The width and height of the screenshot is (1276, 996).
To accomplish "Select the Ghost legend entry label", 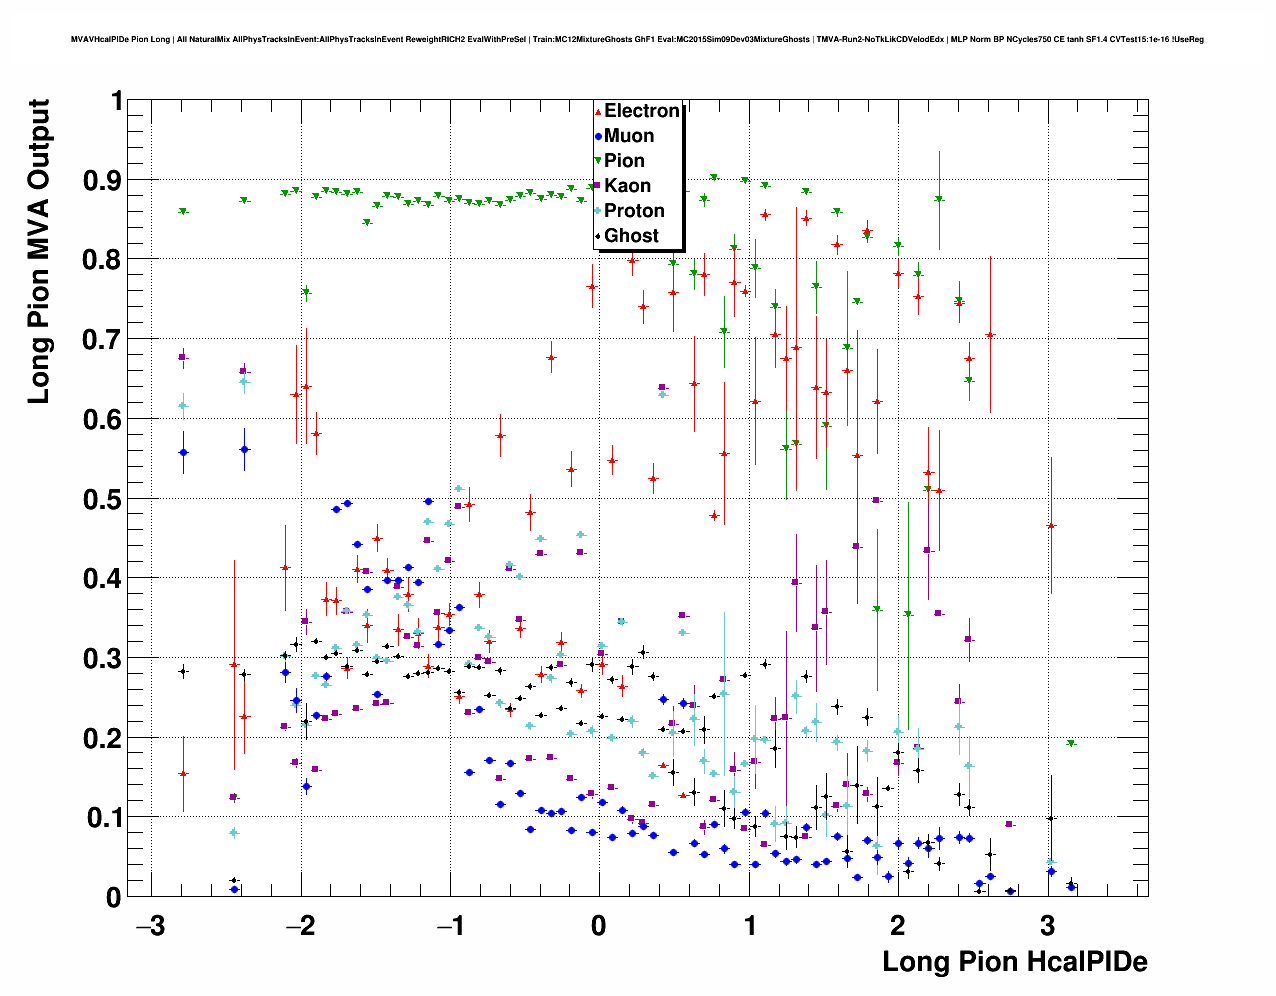I will point(631,236).
